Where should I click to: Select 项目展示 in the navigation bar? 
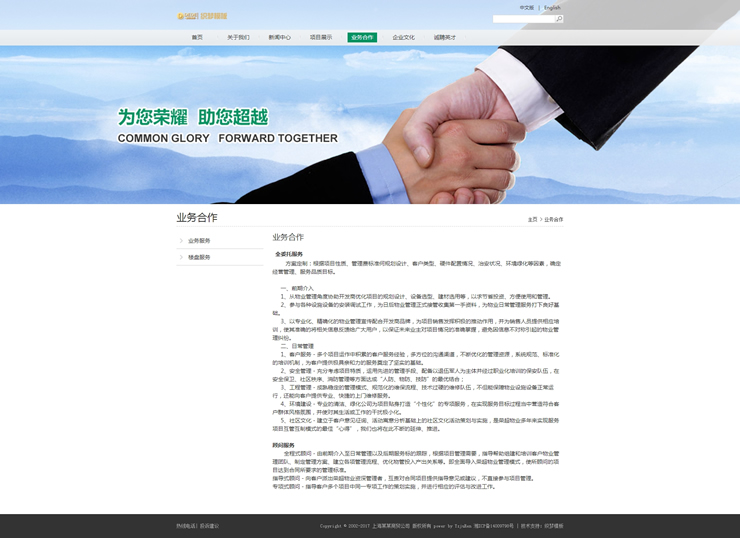321,37
